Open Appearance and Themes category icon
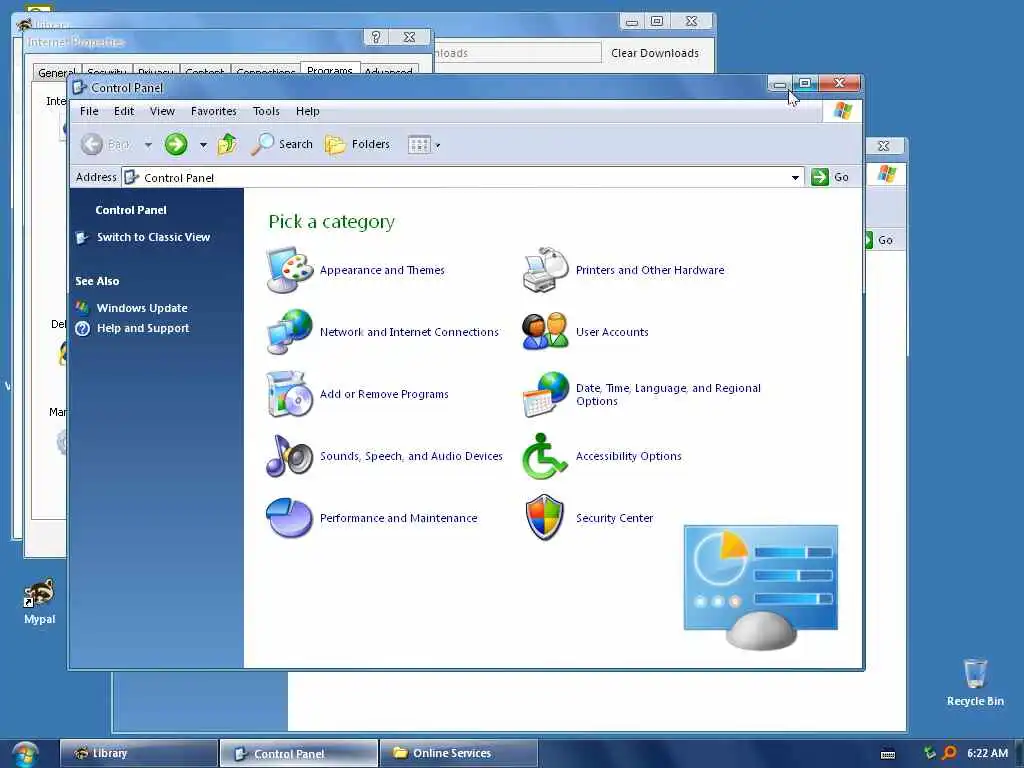Image resolution: width=1024 pixels, height=768 pixels. 290,270
